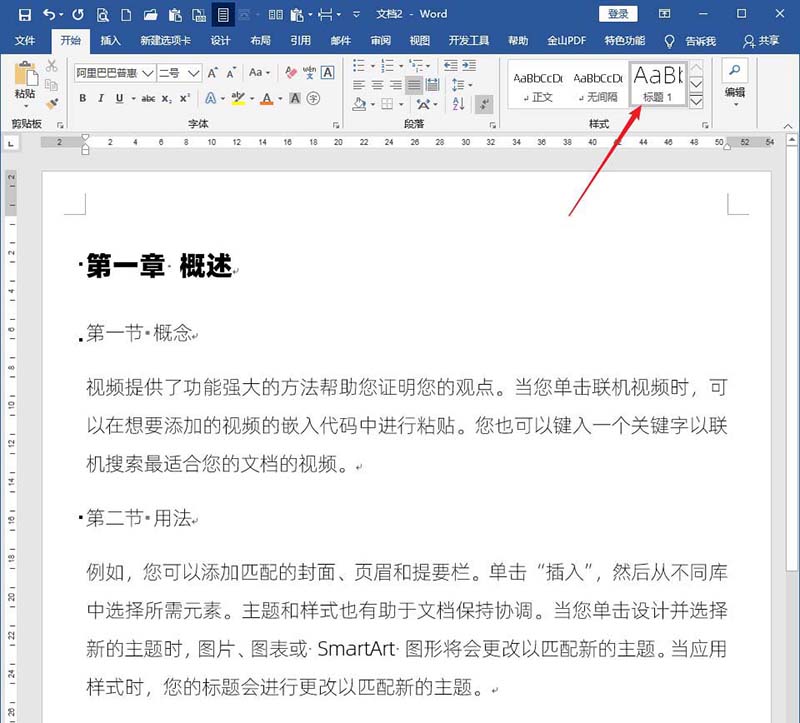Select the subscript icon
Viewport: 800px width, 723px height.
pos(166,96)
